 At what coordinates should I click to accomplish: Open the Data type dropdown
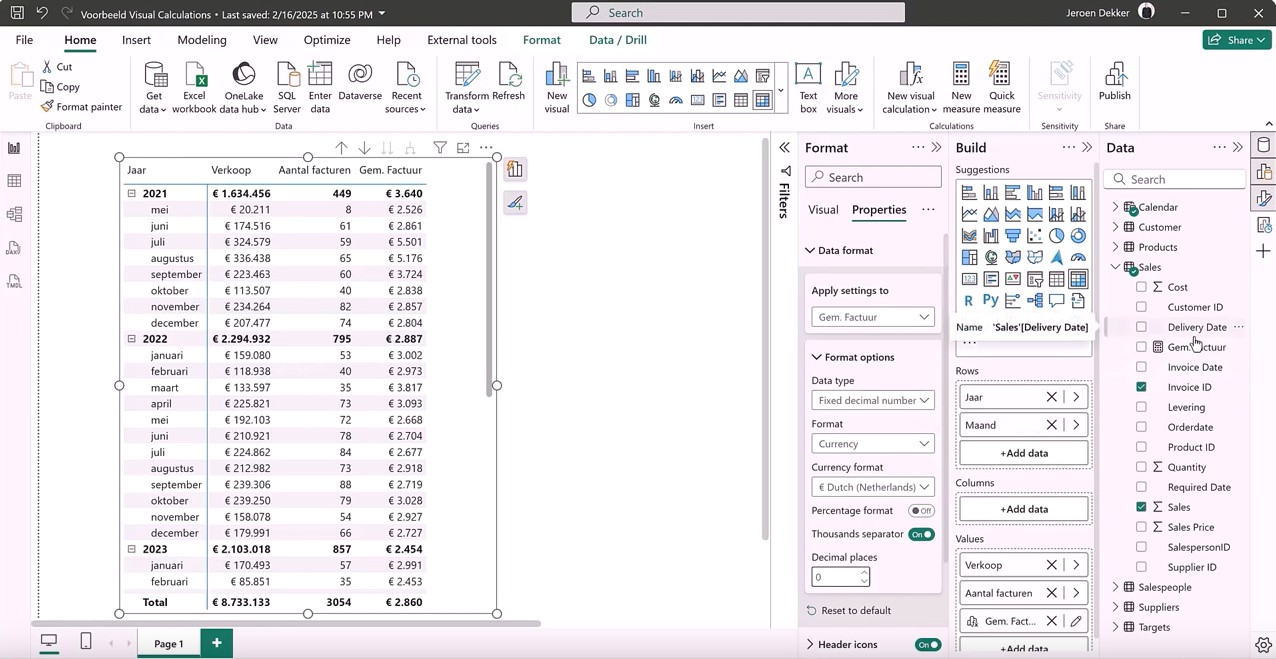(x=873, y=400)
